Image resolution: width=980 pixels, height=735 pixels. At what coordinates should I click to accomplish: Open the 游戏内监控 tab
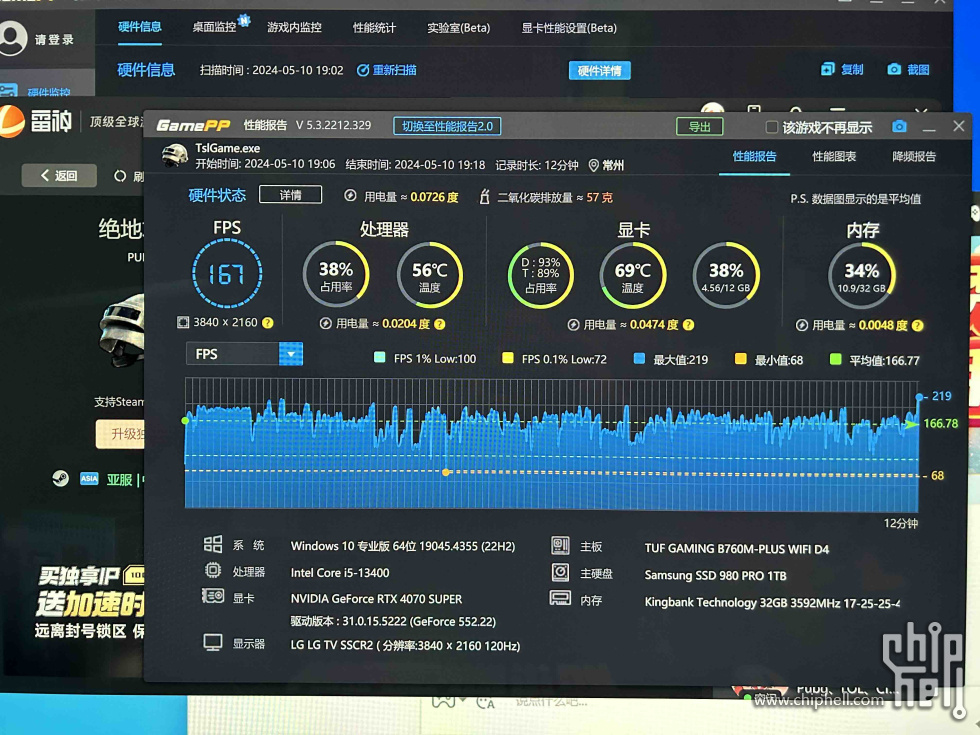pos(294,28)
